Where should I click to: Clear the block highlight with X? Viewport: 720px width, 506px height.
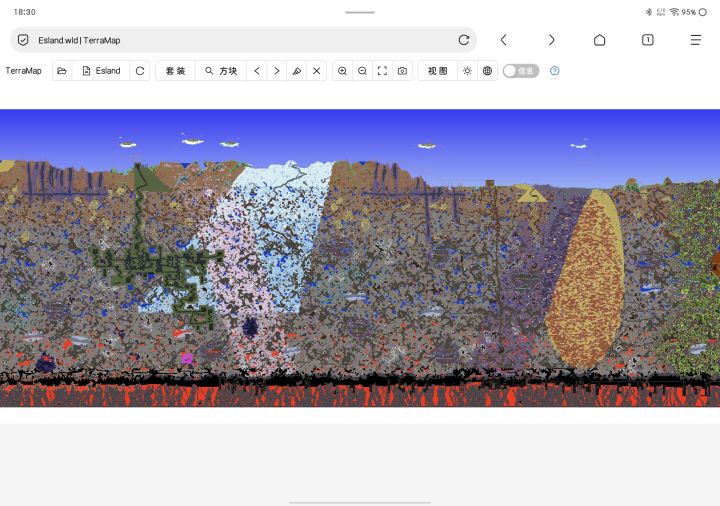tap(316, 71)
